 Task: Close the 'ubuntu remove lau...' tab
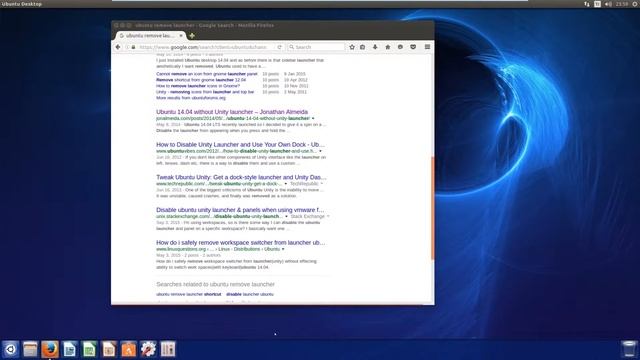[181, 36]
